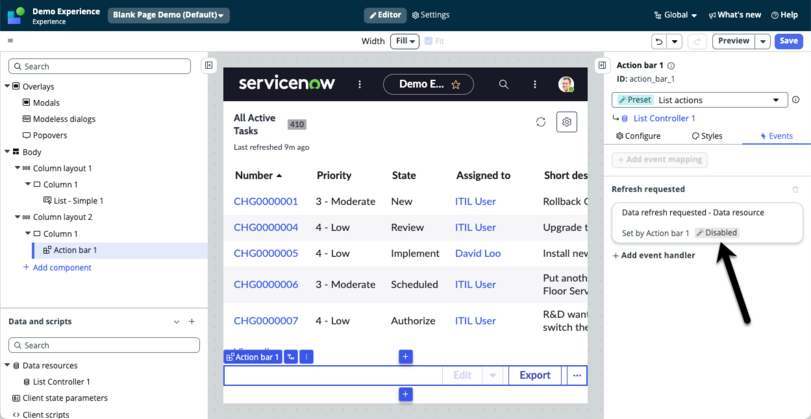Collapse the Body tree node
This screenshot has width=811, height=419.
[7, 152]
